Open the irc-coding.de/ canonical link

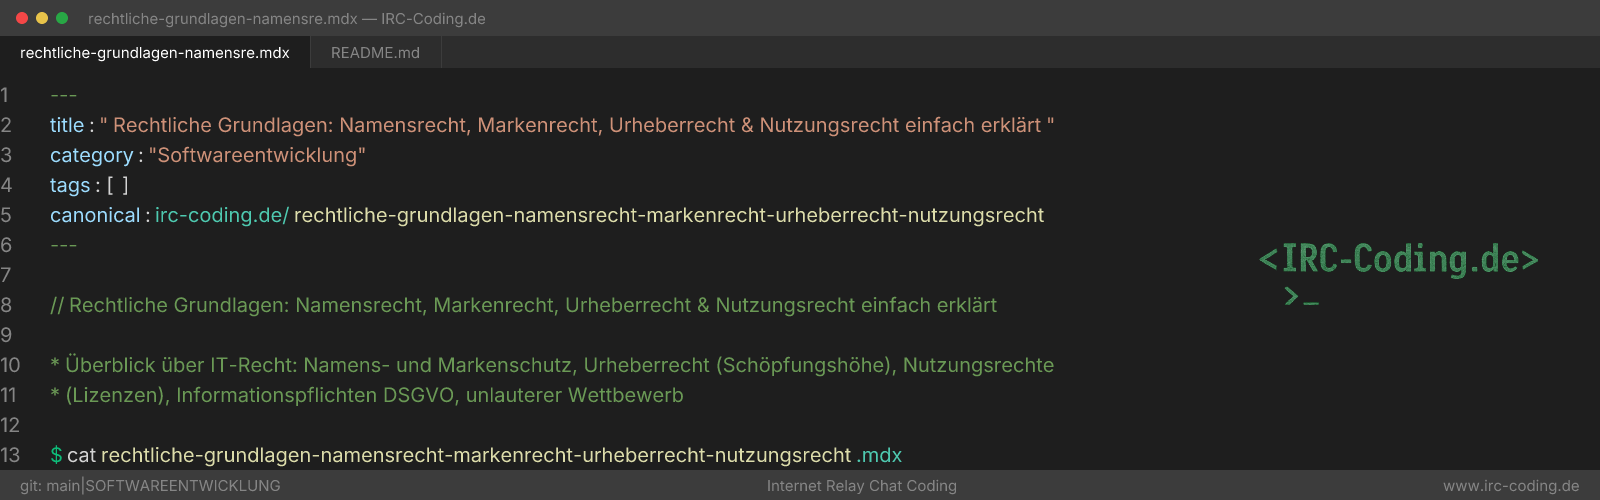(222, 215)
